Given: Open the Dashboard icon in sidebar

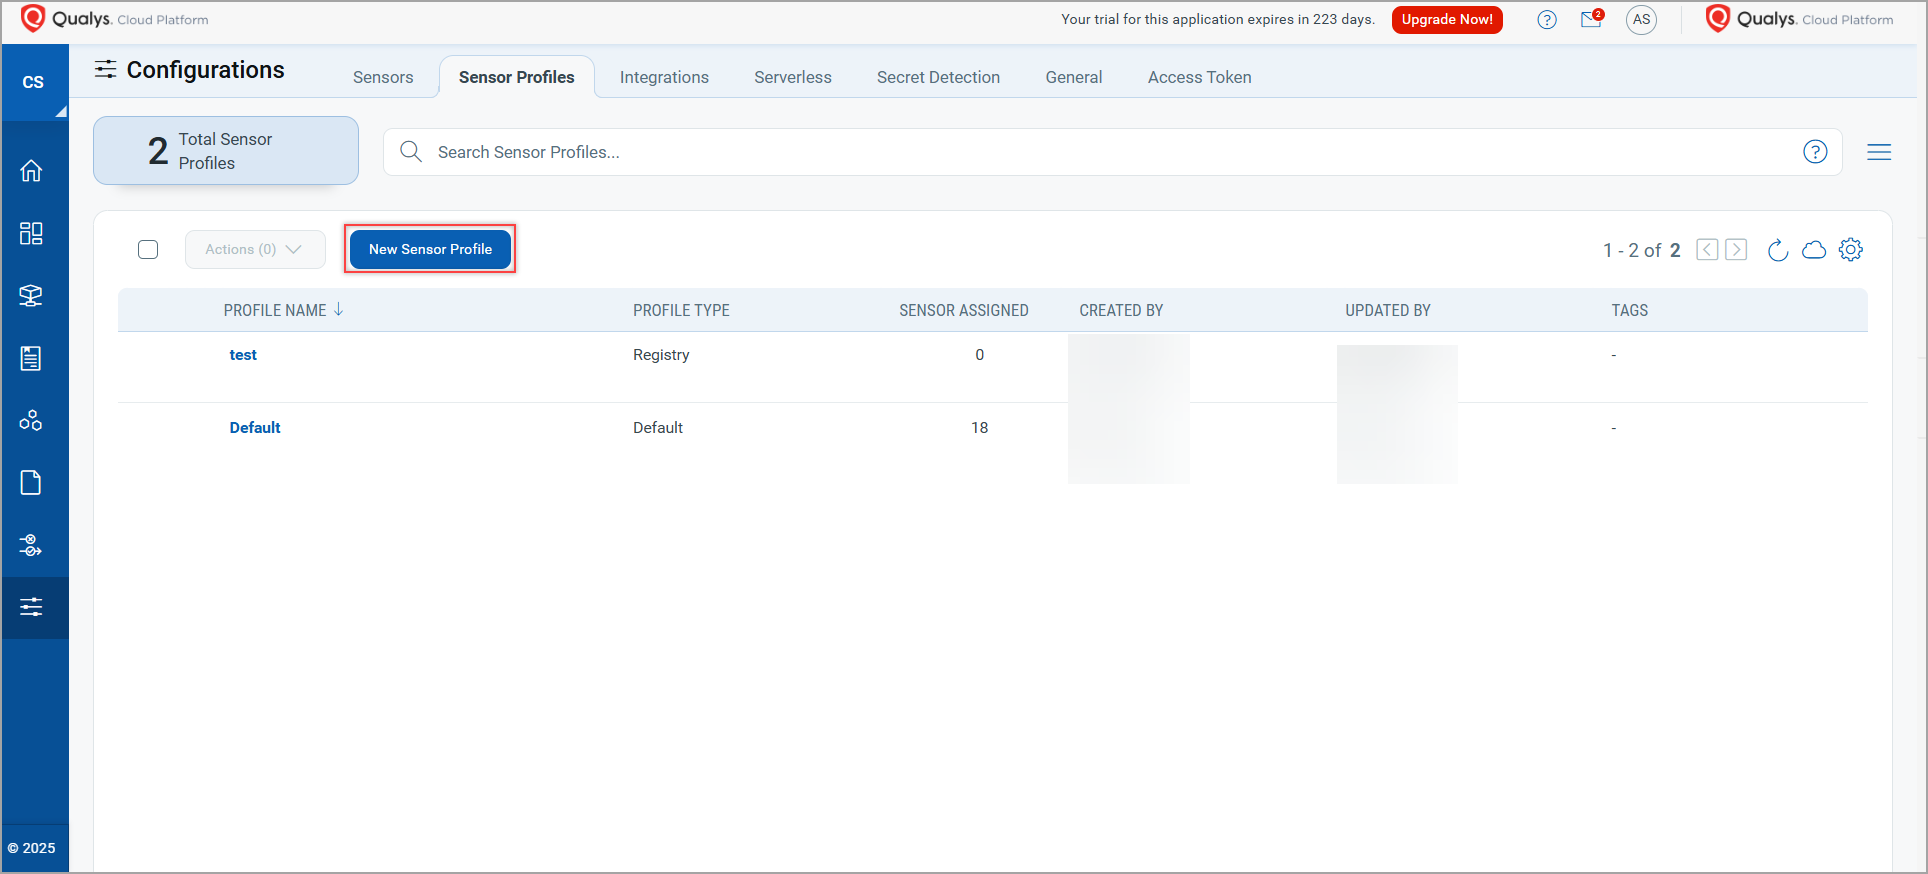Looking at the screenshot, I should [x=31, y=233].
